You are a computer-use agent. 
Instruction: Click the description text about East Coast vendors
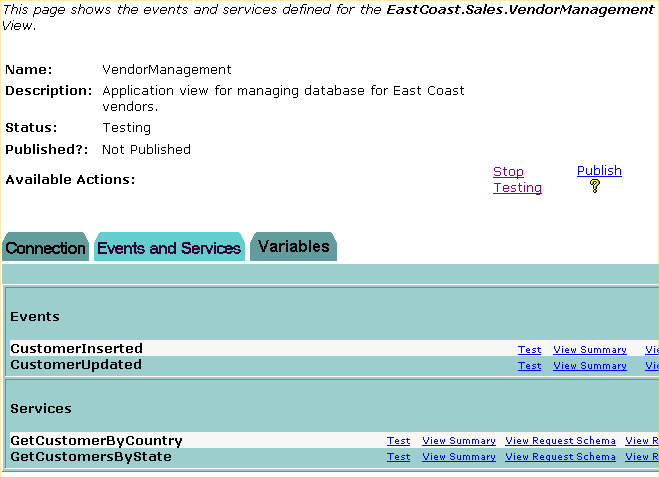(283, 98)
